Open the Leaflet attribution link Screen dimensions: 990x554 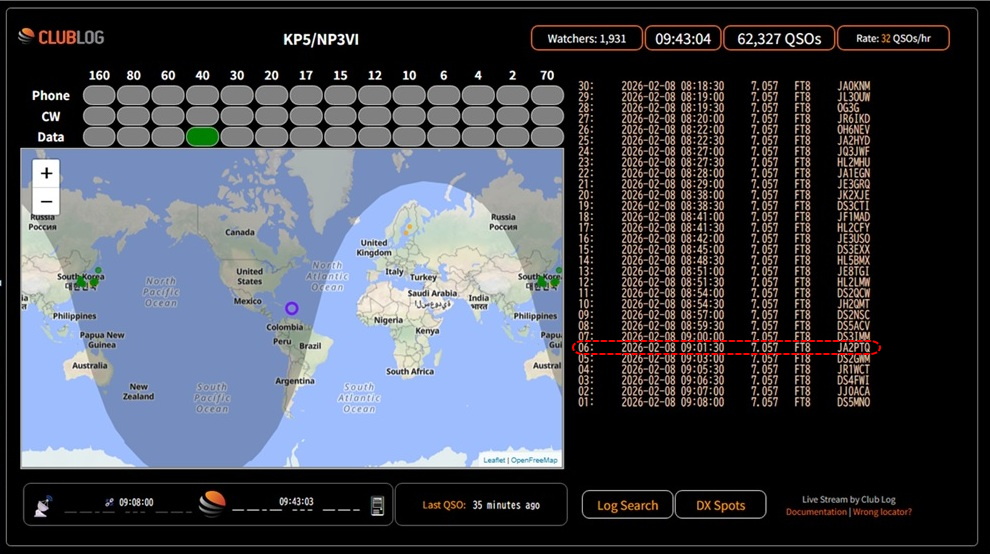[494, 460]
